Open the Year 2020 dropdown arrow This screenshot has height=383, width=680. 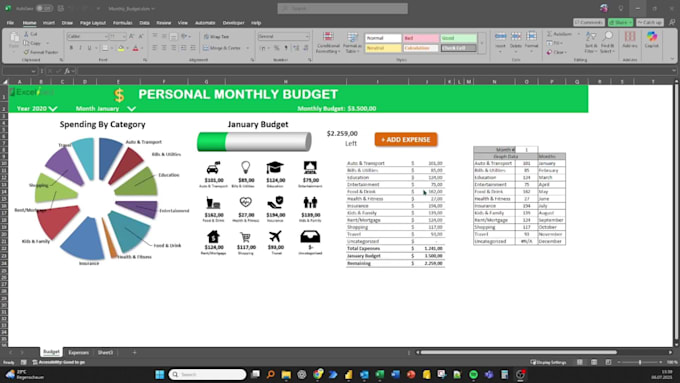[x=53, y=108]
